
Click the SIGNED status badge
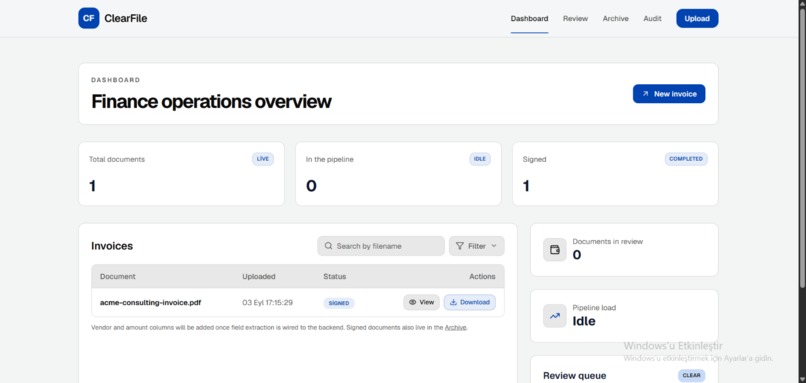(x=339, y=303)
